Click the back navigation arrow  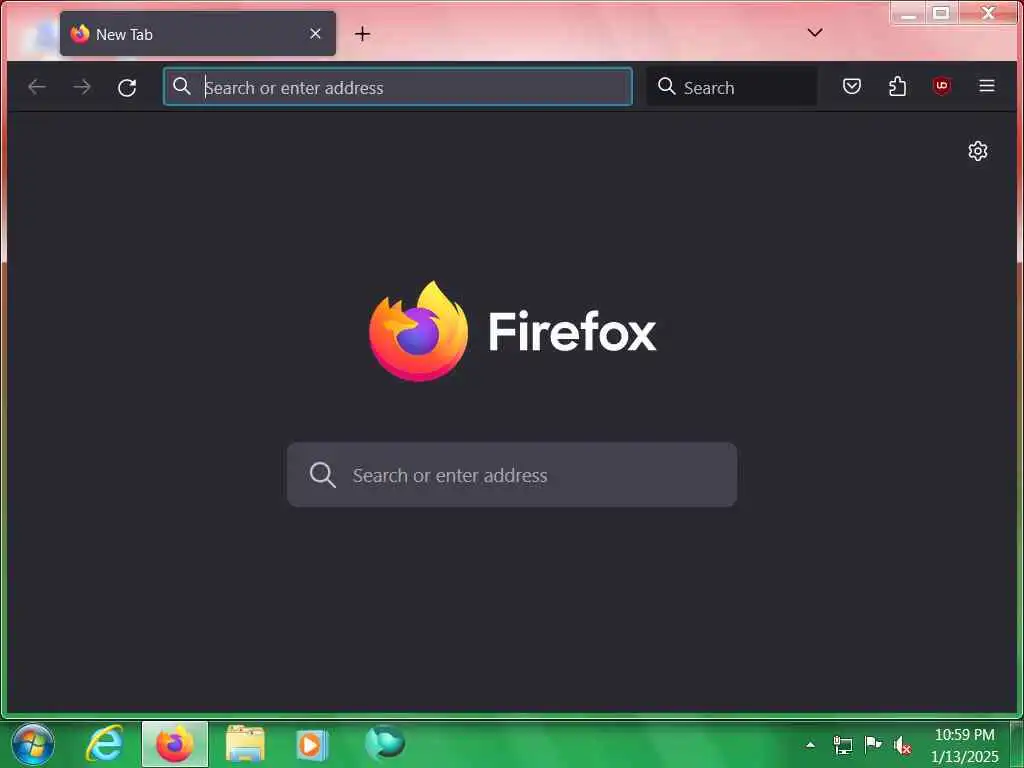37,87
